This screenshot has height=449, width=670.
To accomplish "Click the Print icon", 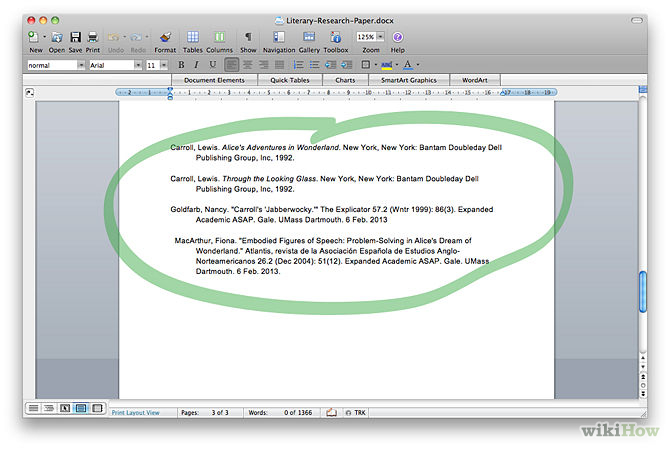I will point(93,36).
